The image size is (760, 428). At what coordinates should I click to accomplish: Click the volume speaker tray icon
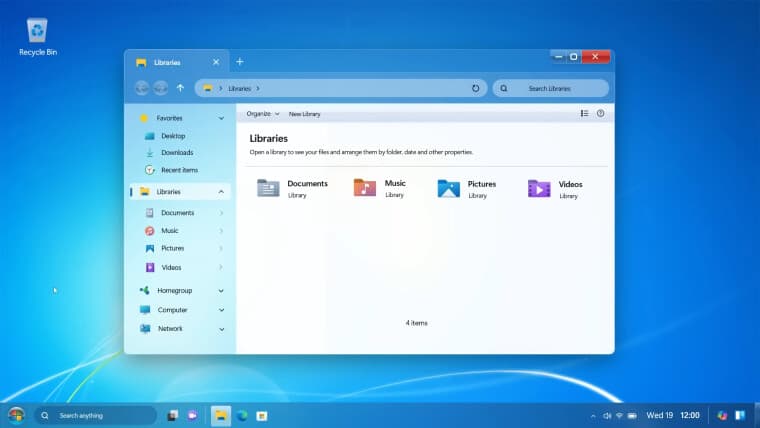[606, 416]
